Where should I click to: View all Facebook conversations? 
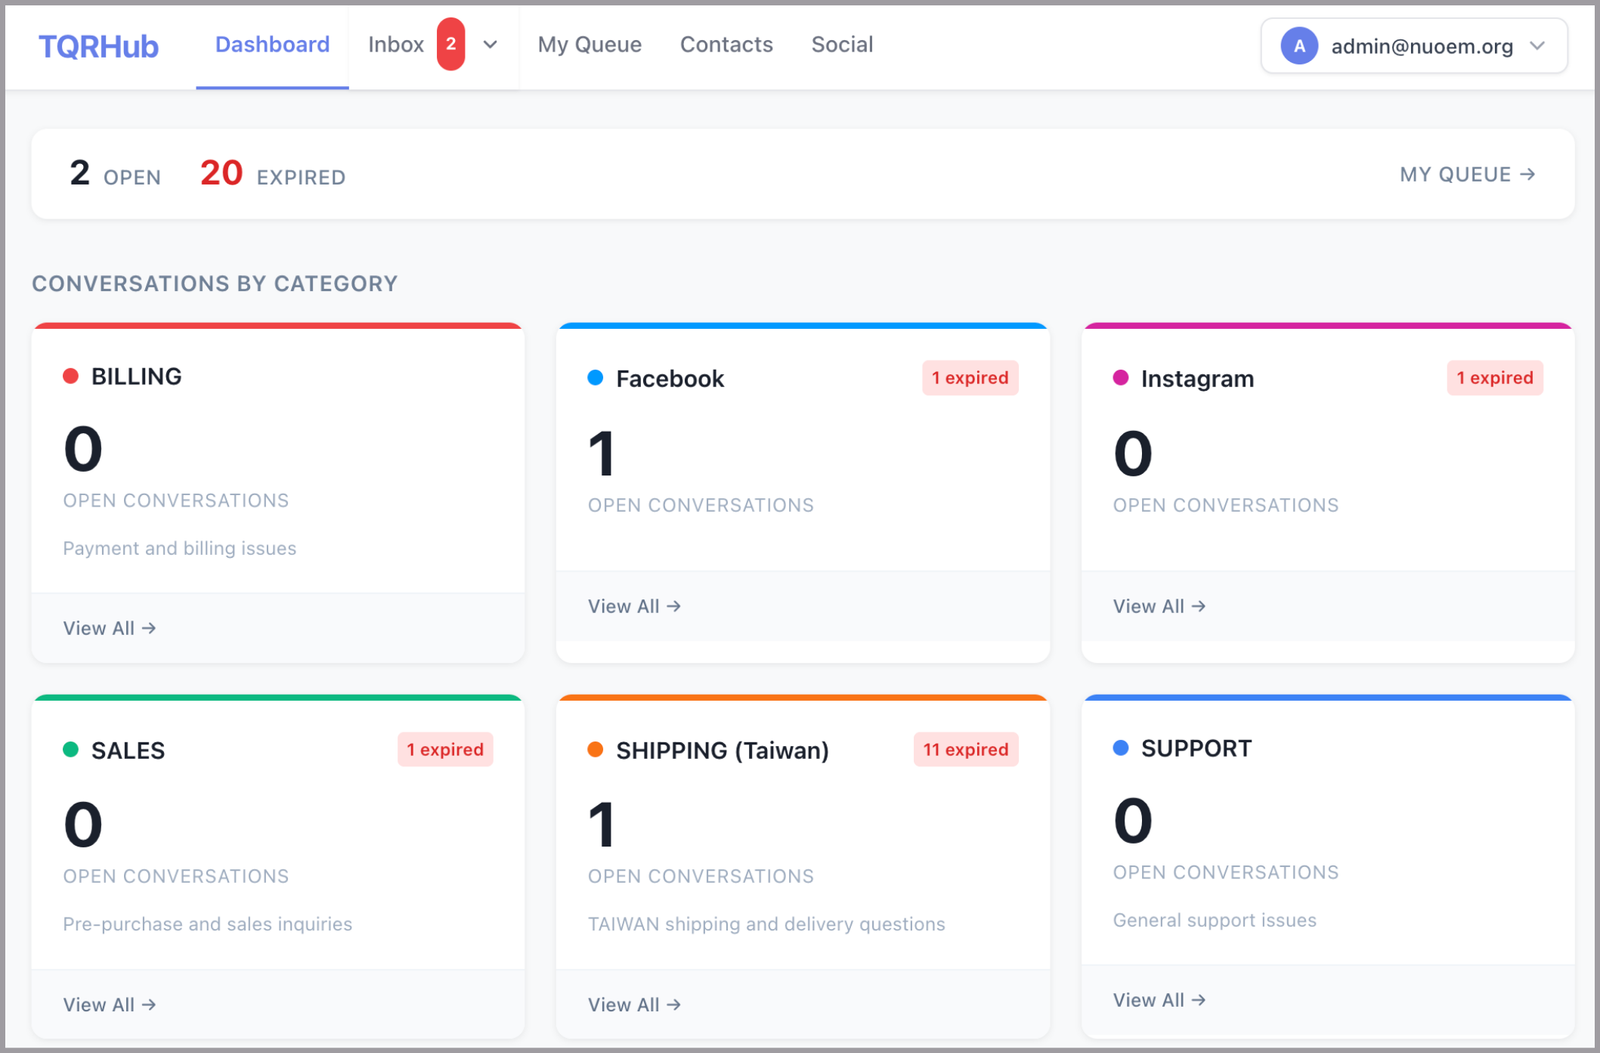[x=634, y=606]
